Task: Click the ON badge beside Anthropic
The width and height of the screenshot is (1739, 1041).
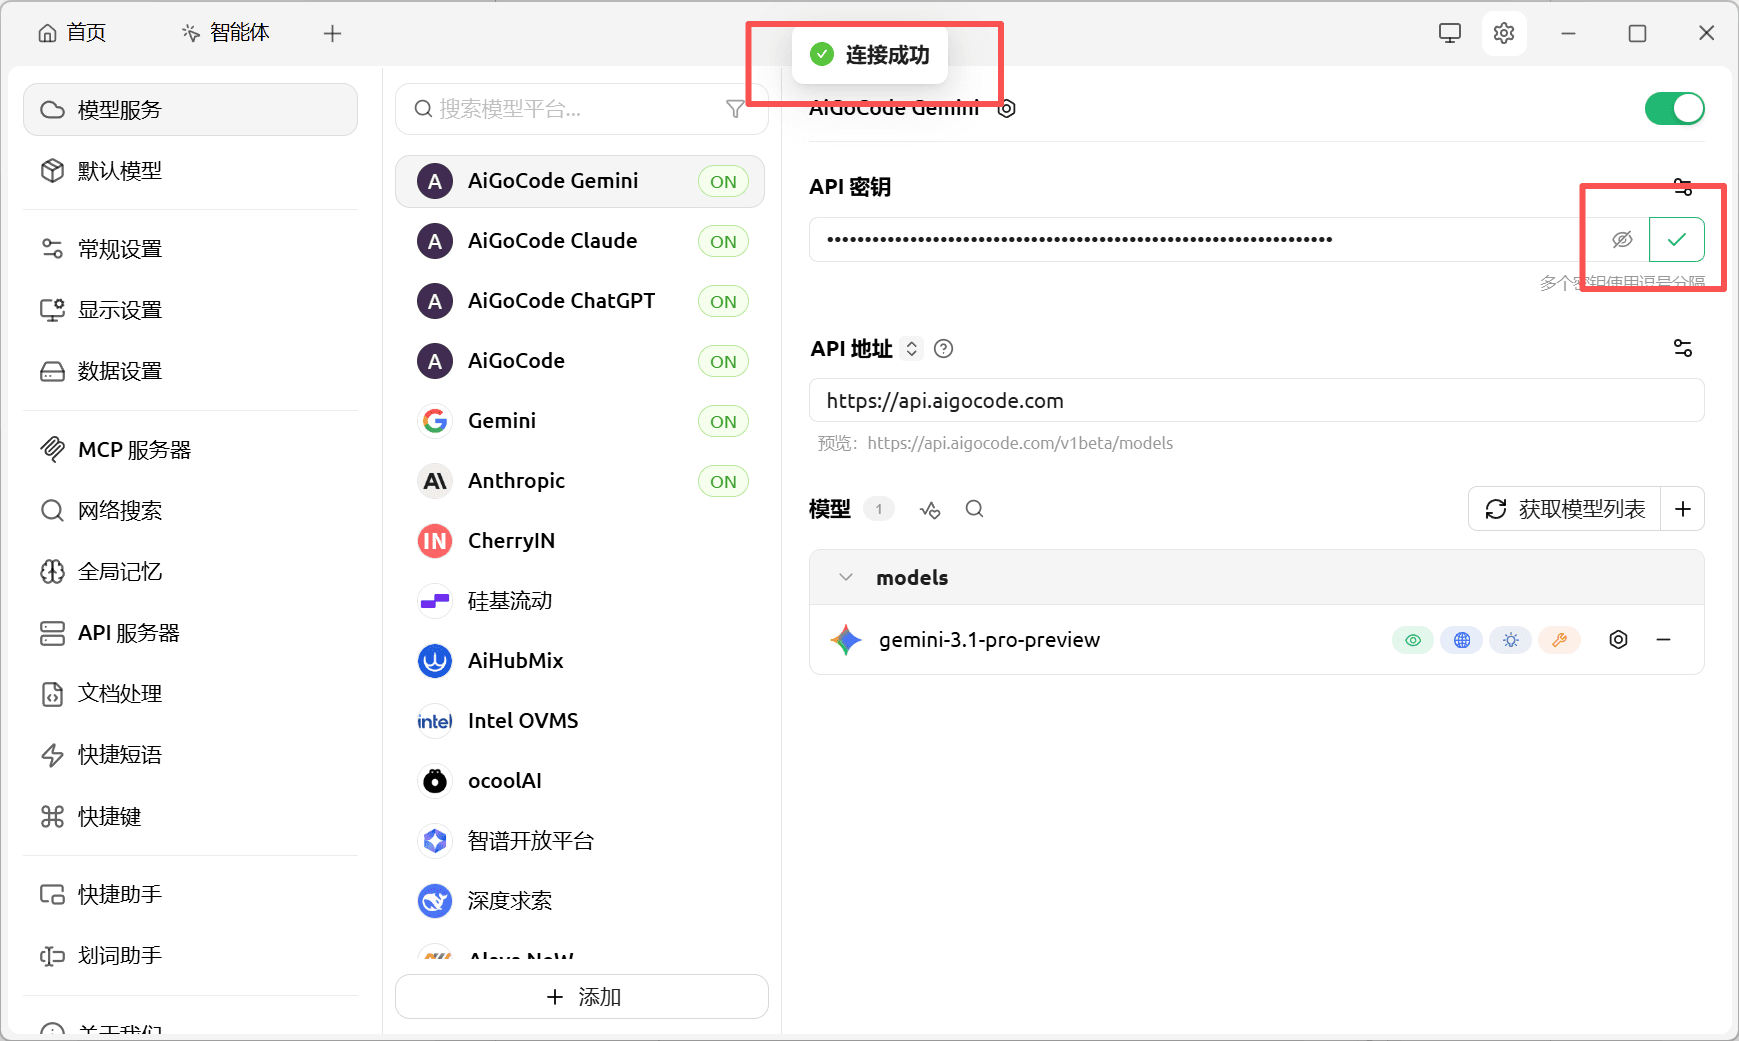Action: click(723, 482)
